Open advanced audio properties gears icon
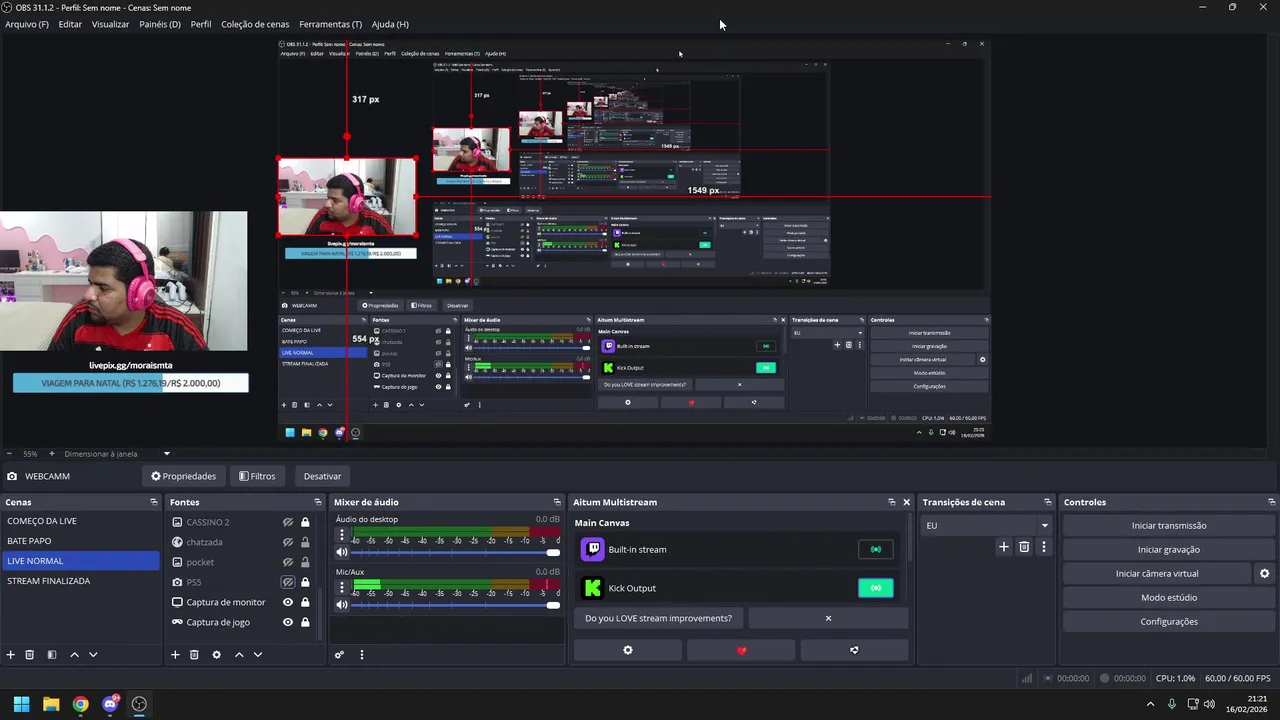 (x=340, y=655)
